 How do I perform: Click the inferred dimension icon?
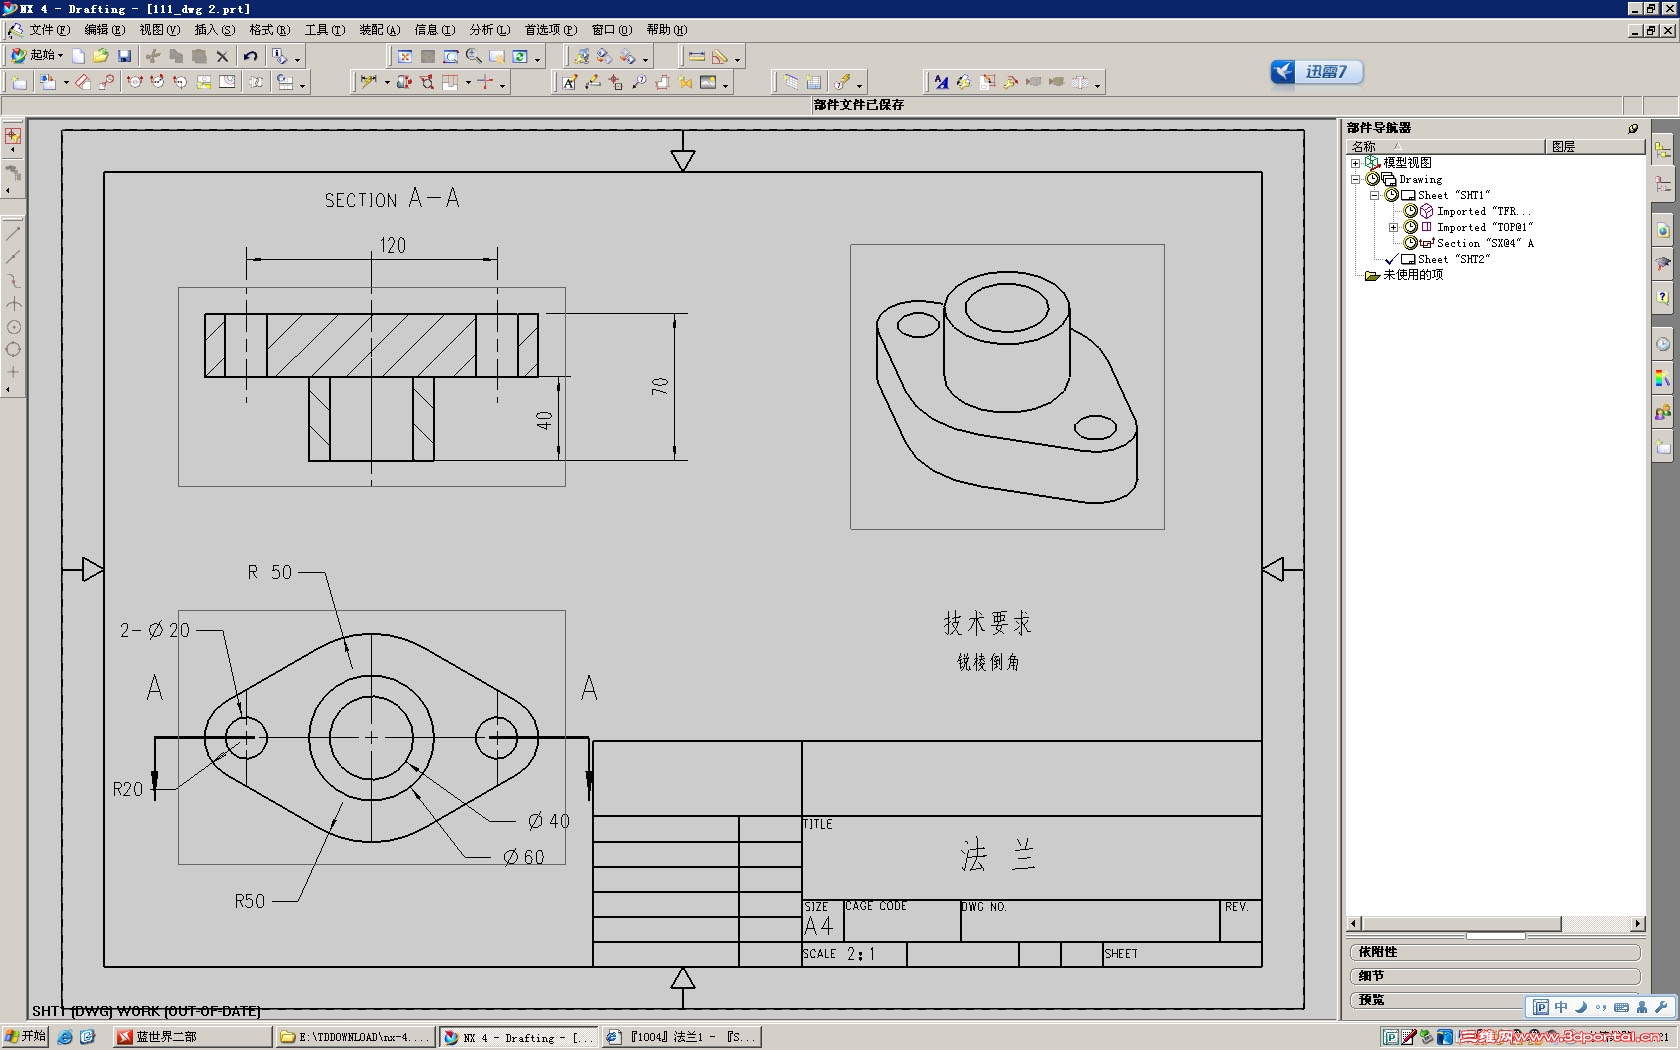369,82
